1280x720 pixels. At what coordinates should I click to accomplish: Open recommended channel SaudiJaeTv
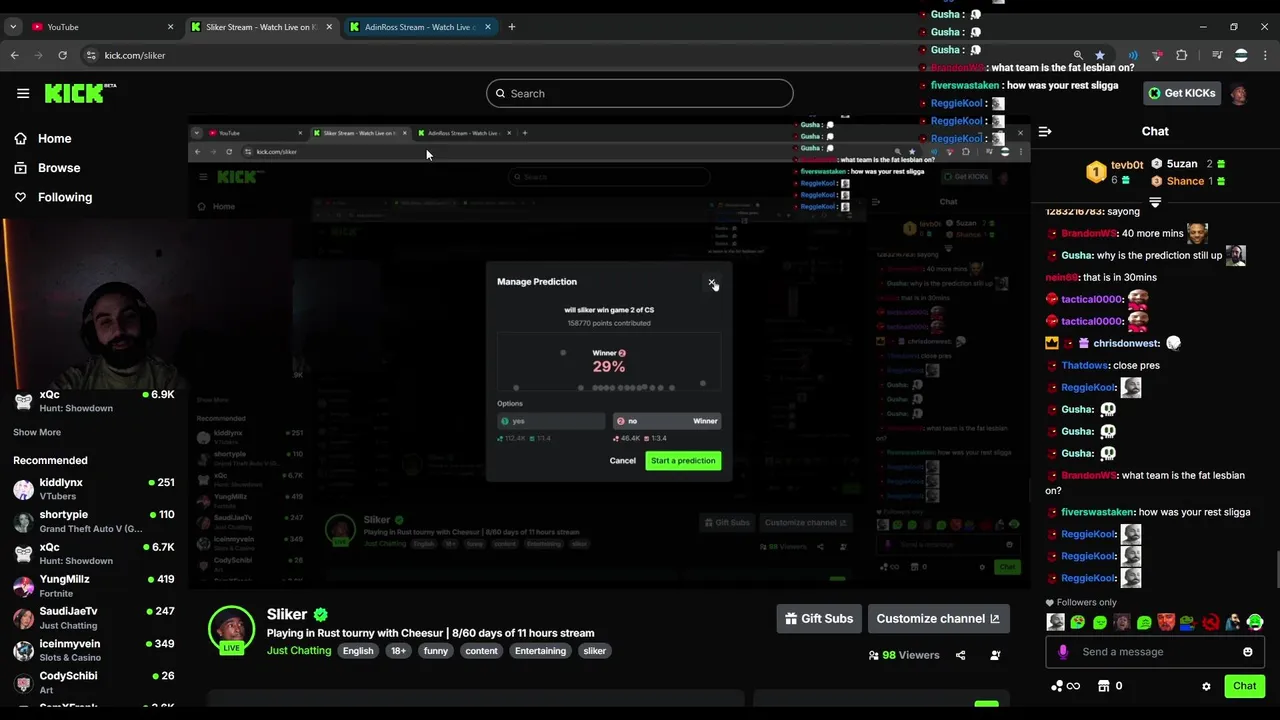pos(93,617)
